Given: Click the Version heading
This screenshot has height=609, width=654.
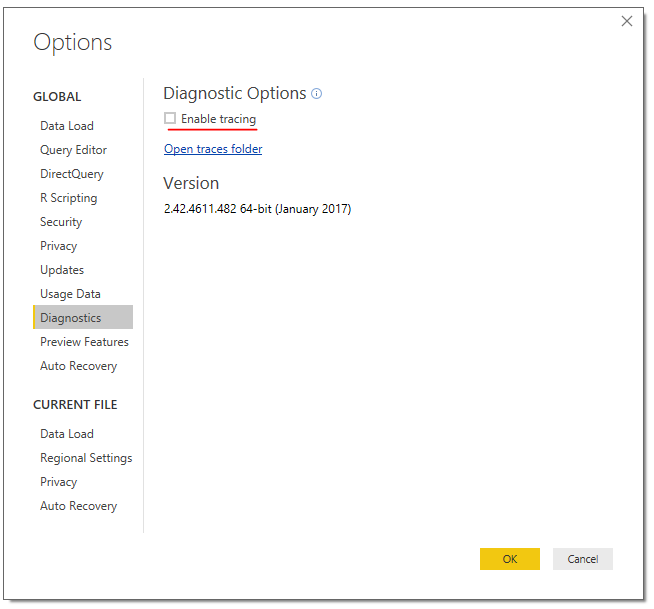Looking at the screenshot, I should [x=191, y=184].
